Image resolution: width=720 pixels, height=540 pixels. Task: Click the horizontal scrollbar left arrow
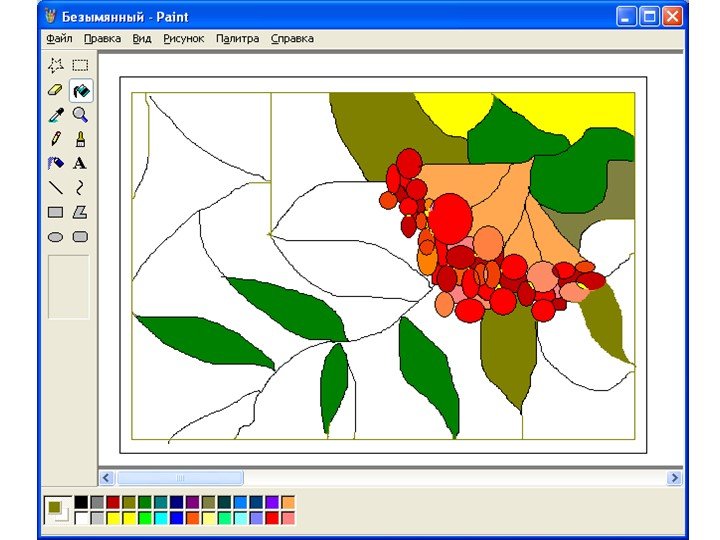coord(107,478)
